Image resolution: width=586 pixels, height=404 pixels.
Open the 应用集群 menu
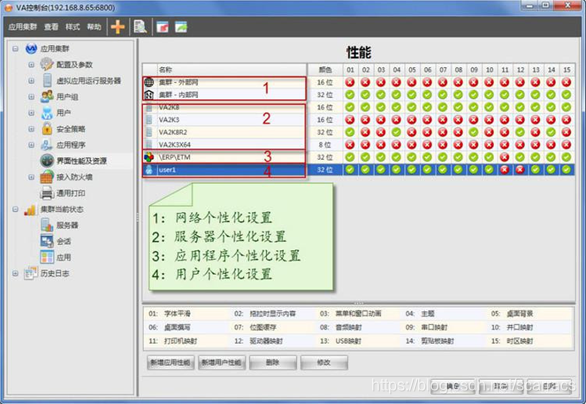click(x=23, y=27)
